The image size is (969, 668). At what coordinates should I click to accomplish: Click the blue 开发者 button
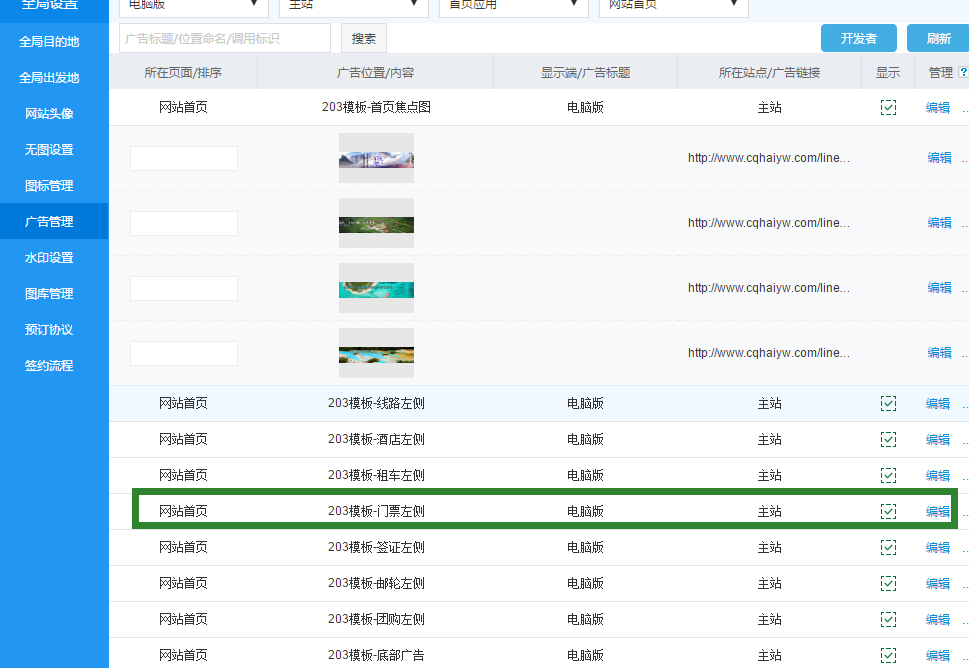(x=858, y=38)
